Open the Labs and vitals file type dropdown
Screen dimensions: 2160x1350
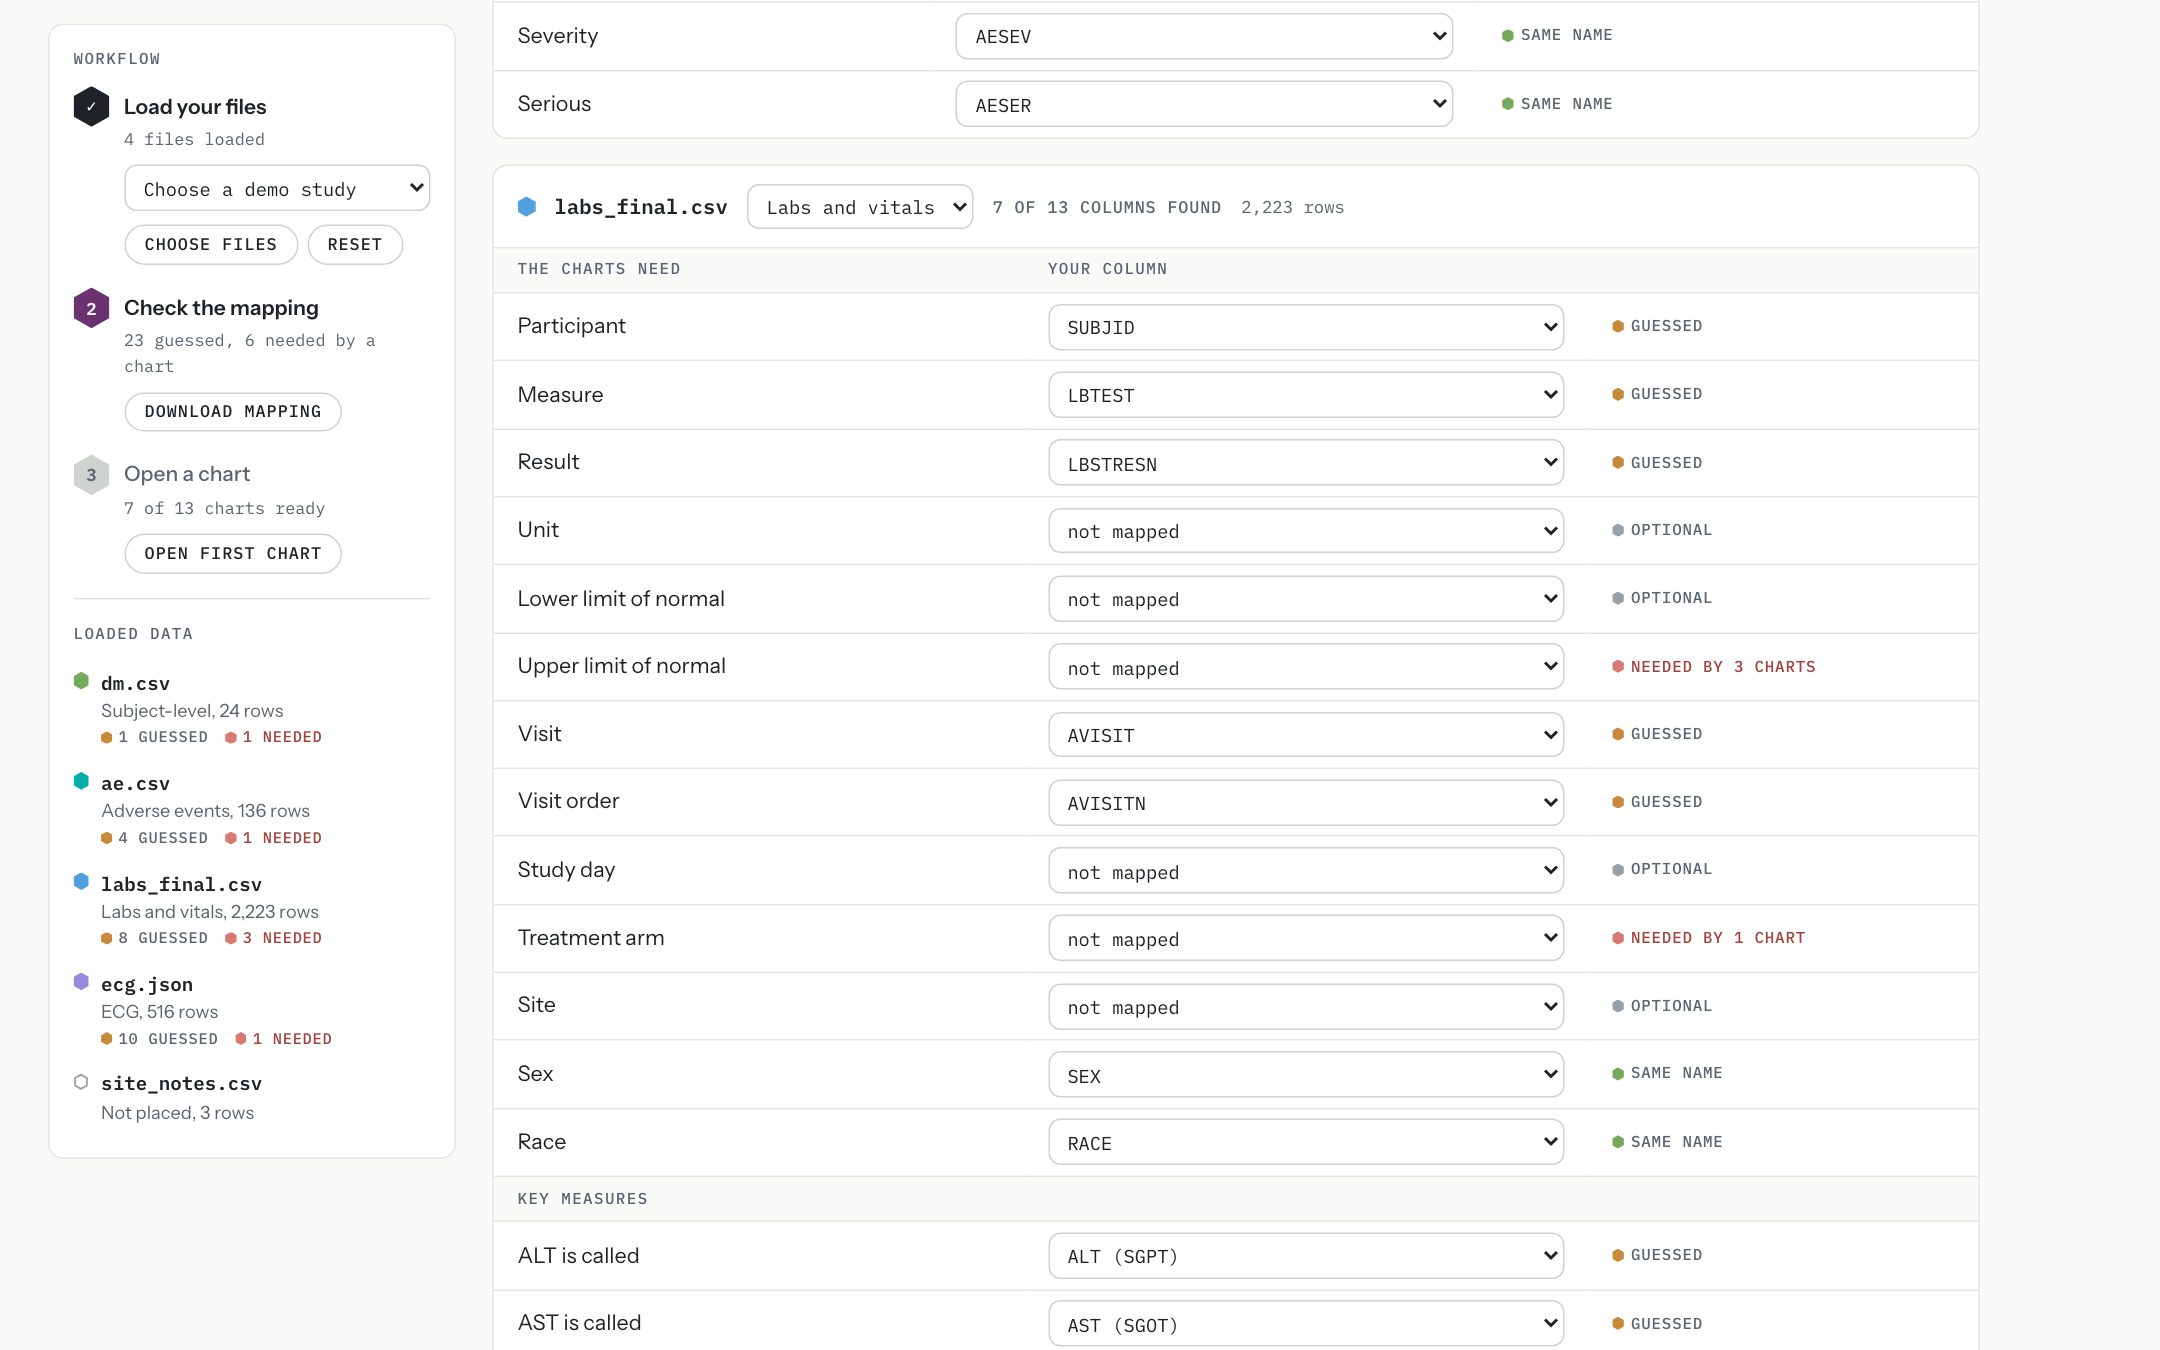[x=860, y=207]
